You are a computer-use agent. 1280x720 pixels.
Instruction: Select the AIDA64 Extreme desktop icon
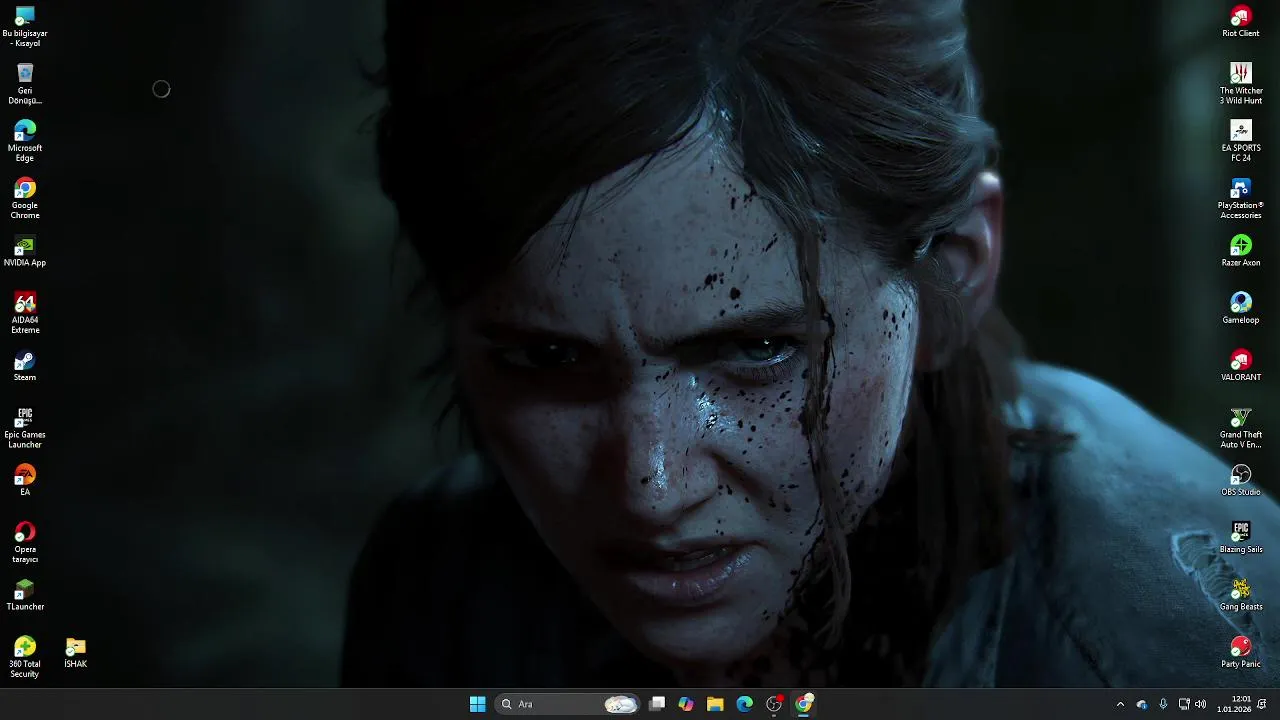click(25, 313)
